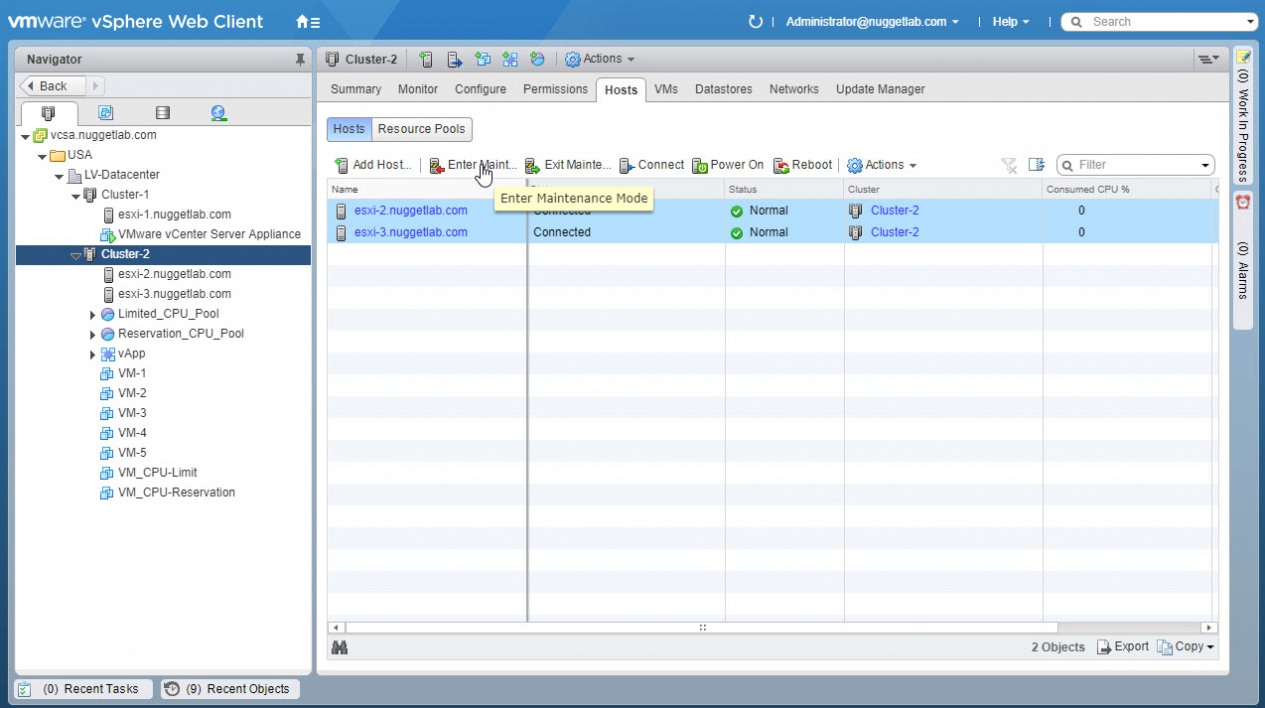Click Add Host in the hosts toolbar

pos(372,165)
